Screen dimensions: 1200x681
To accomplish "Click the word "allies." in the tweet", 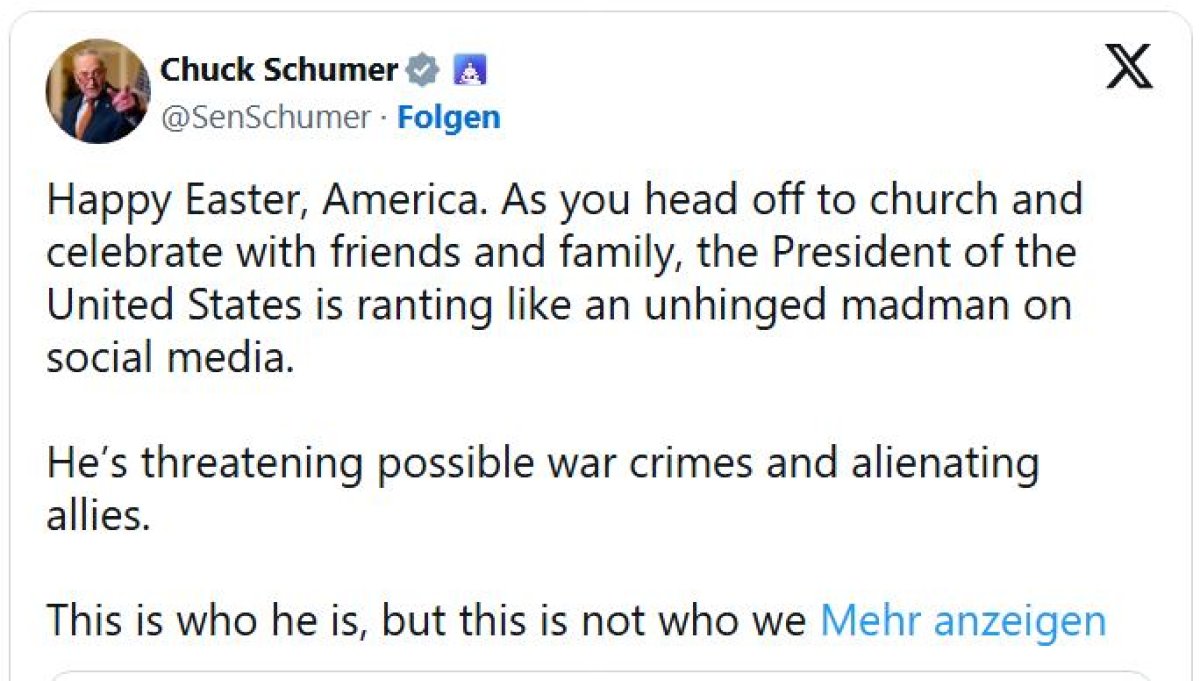I will [x=98, y=516].
